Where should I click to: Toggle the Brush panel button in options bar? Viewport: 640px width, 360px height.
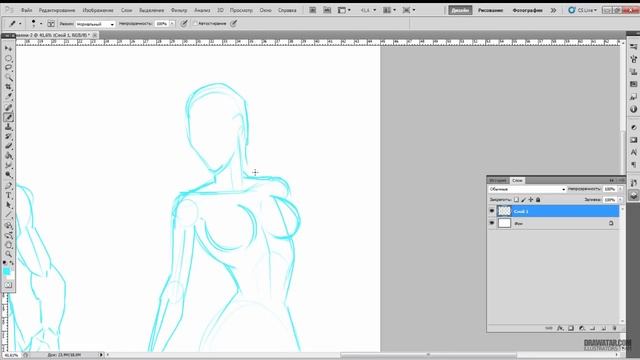tap(51, 24)
